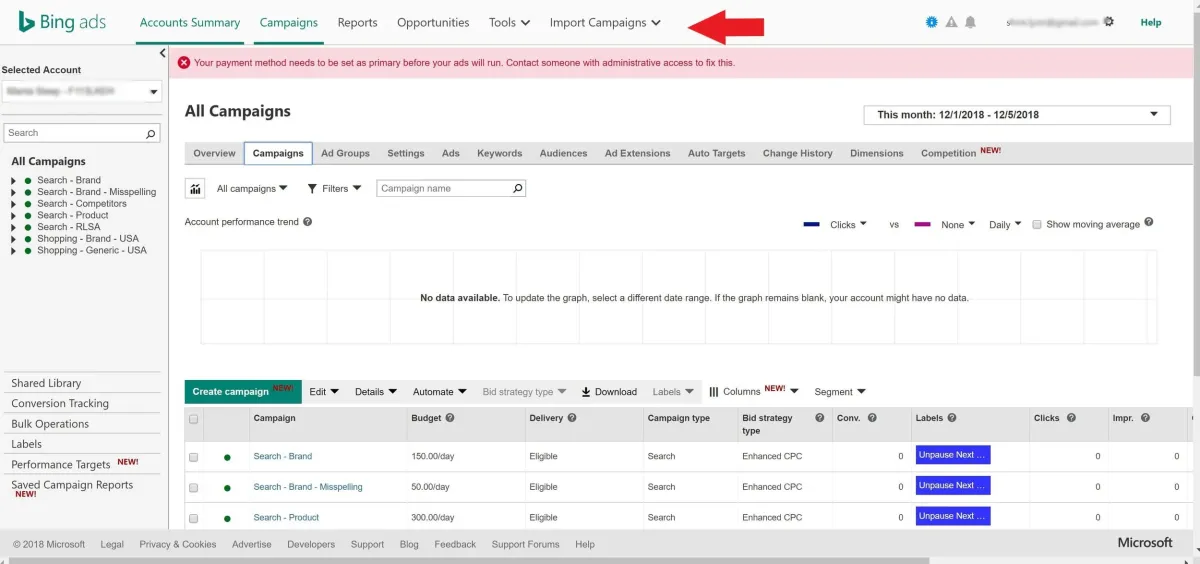Collapse the left sidebar with the chevron
Screen dimensions: 1200x564
pos(163,54)
